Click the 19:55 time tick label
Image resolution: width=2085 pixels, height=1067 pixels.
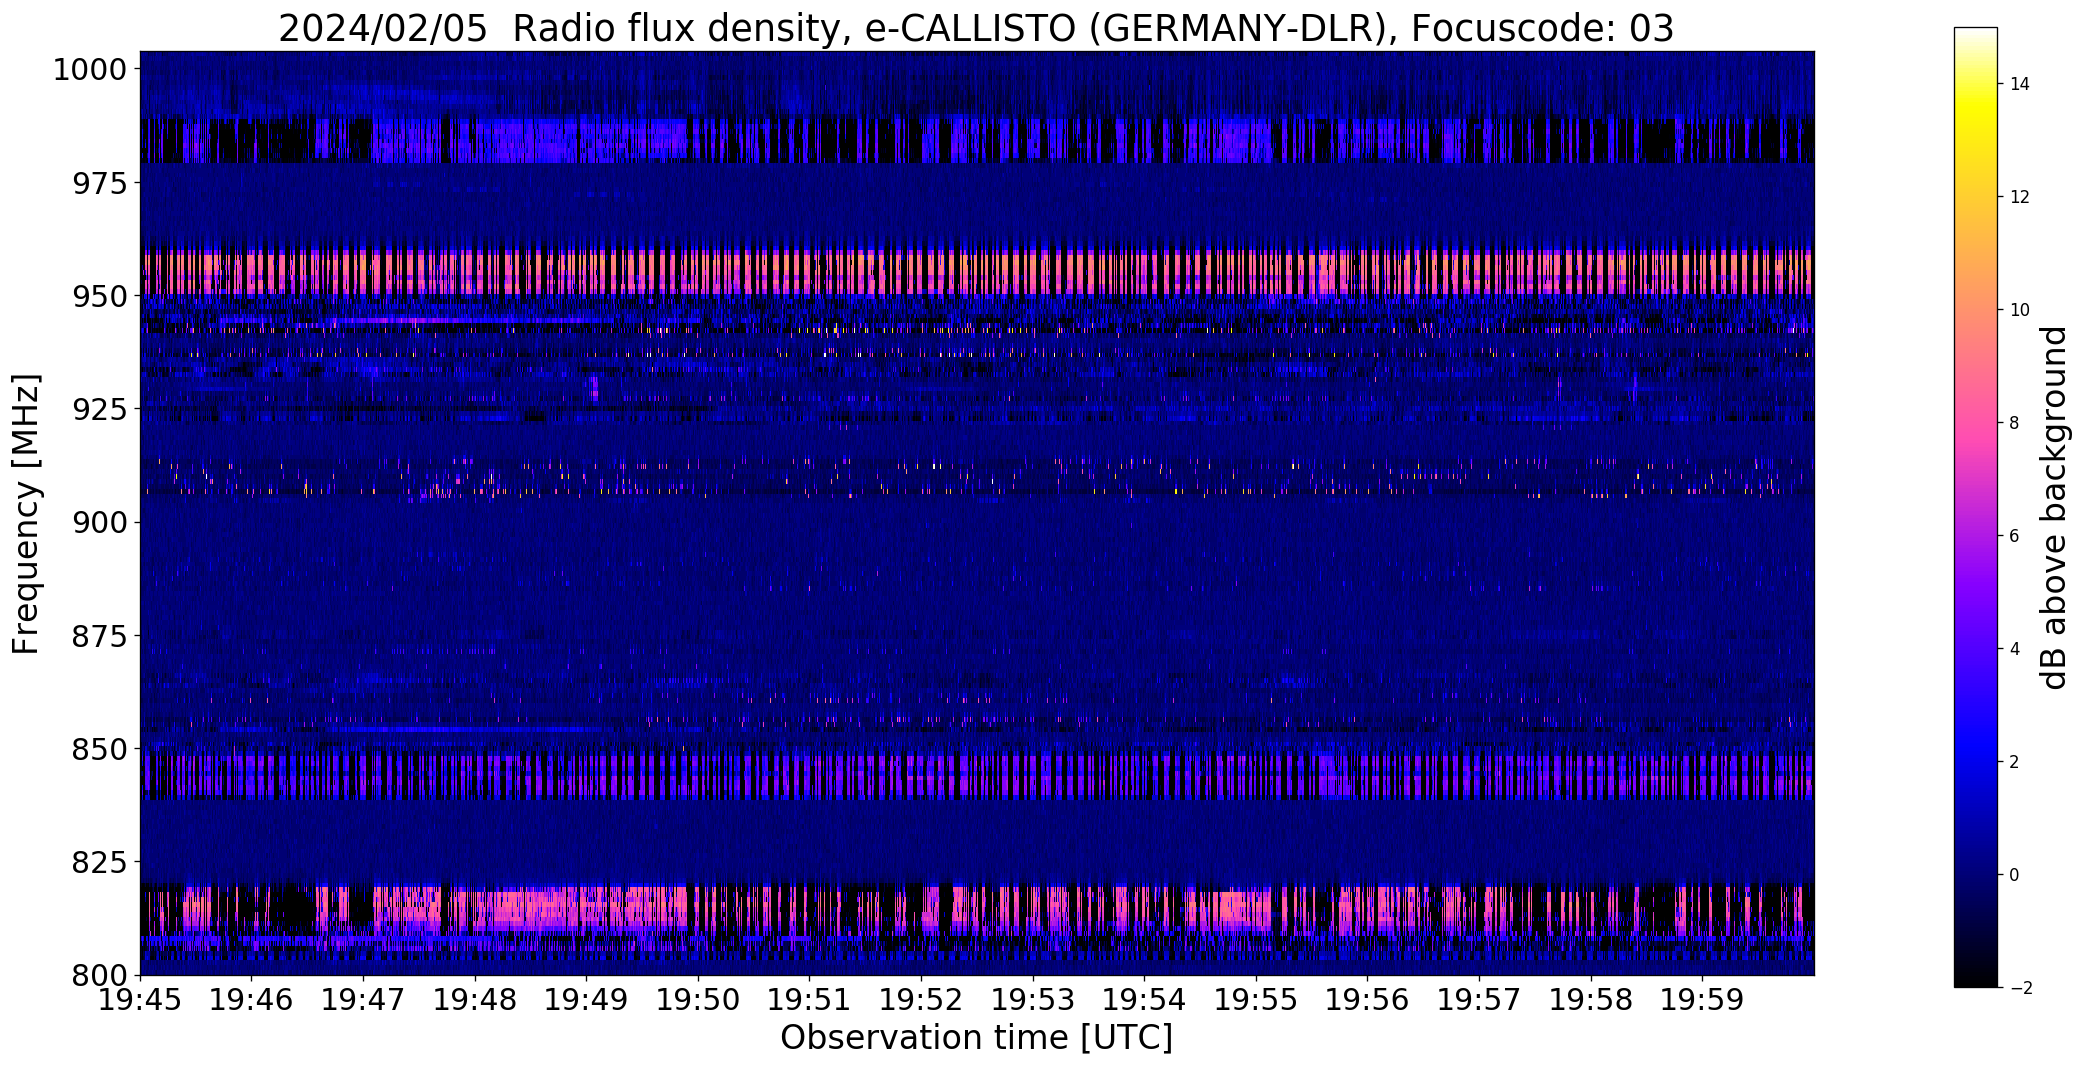pyautogui.click(x=1256, y=999)
